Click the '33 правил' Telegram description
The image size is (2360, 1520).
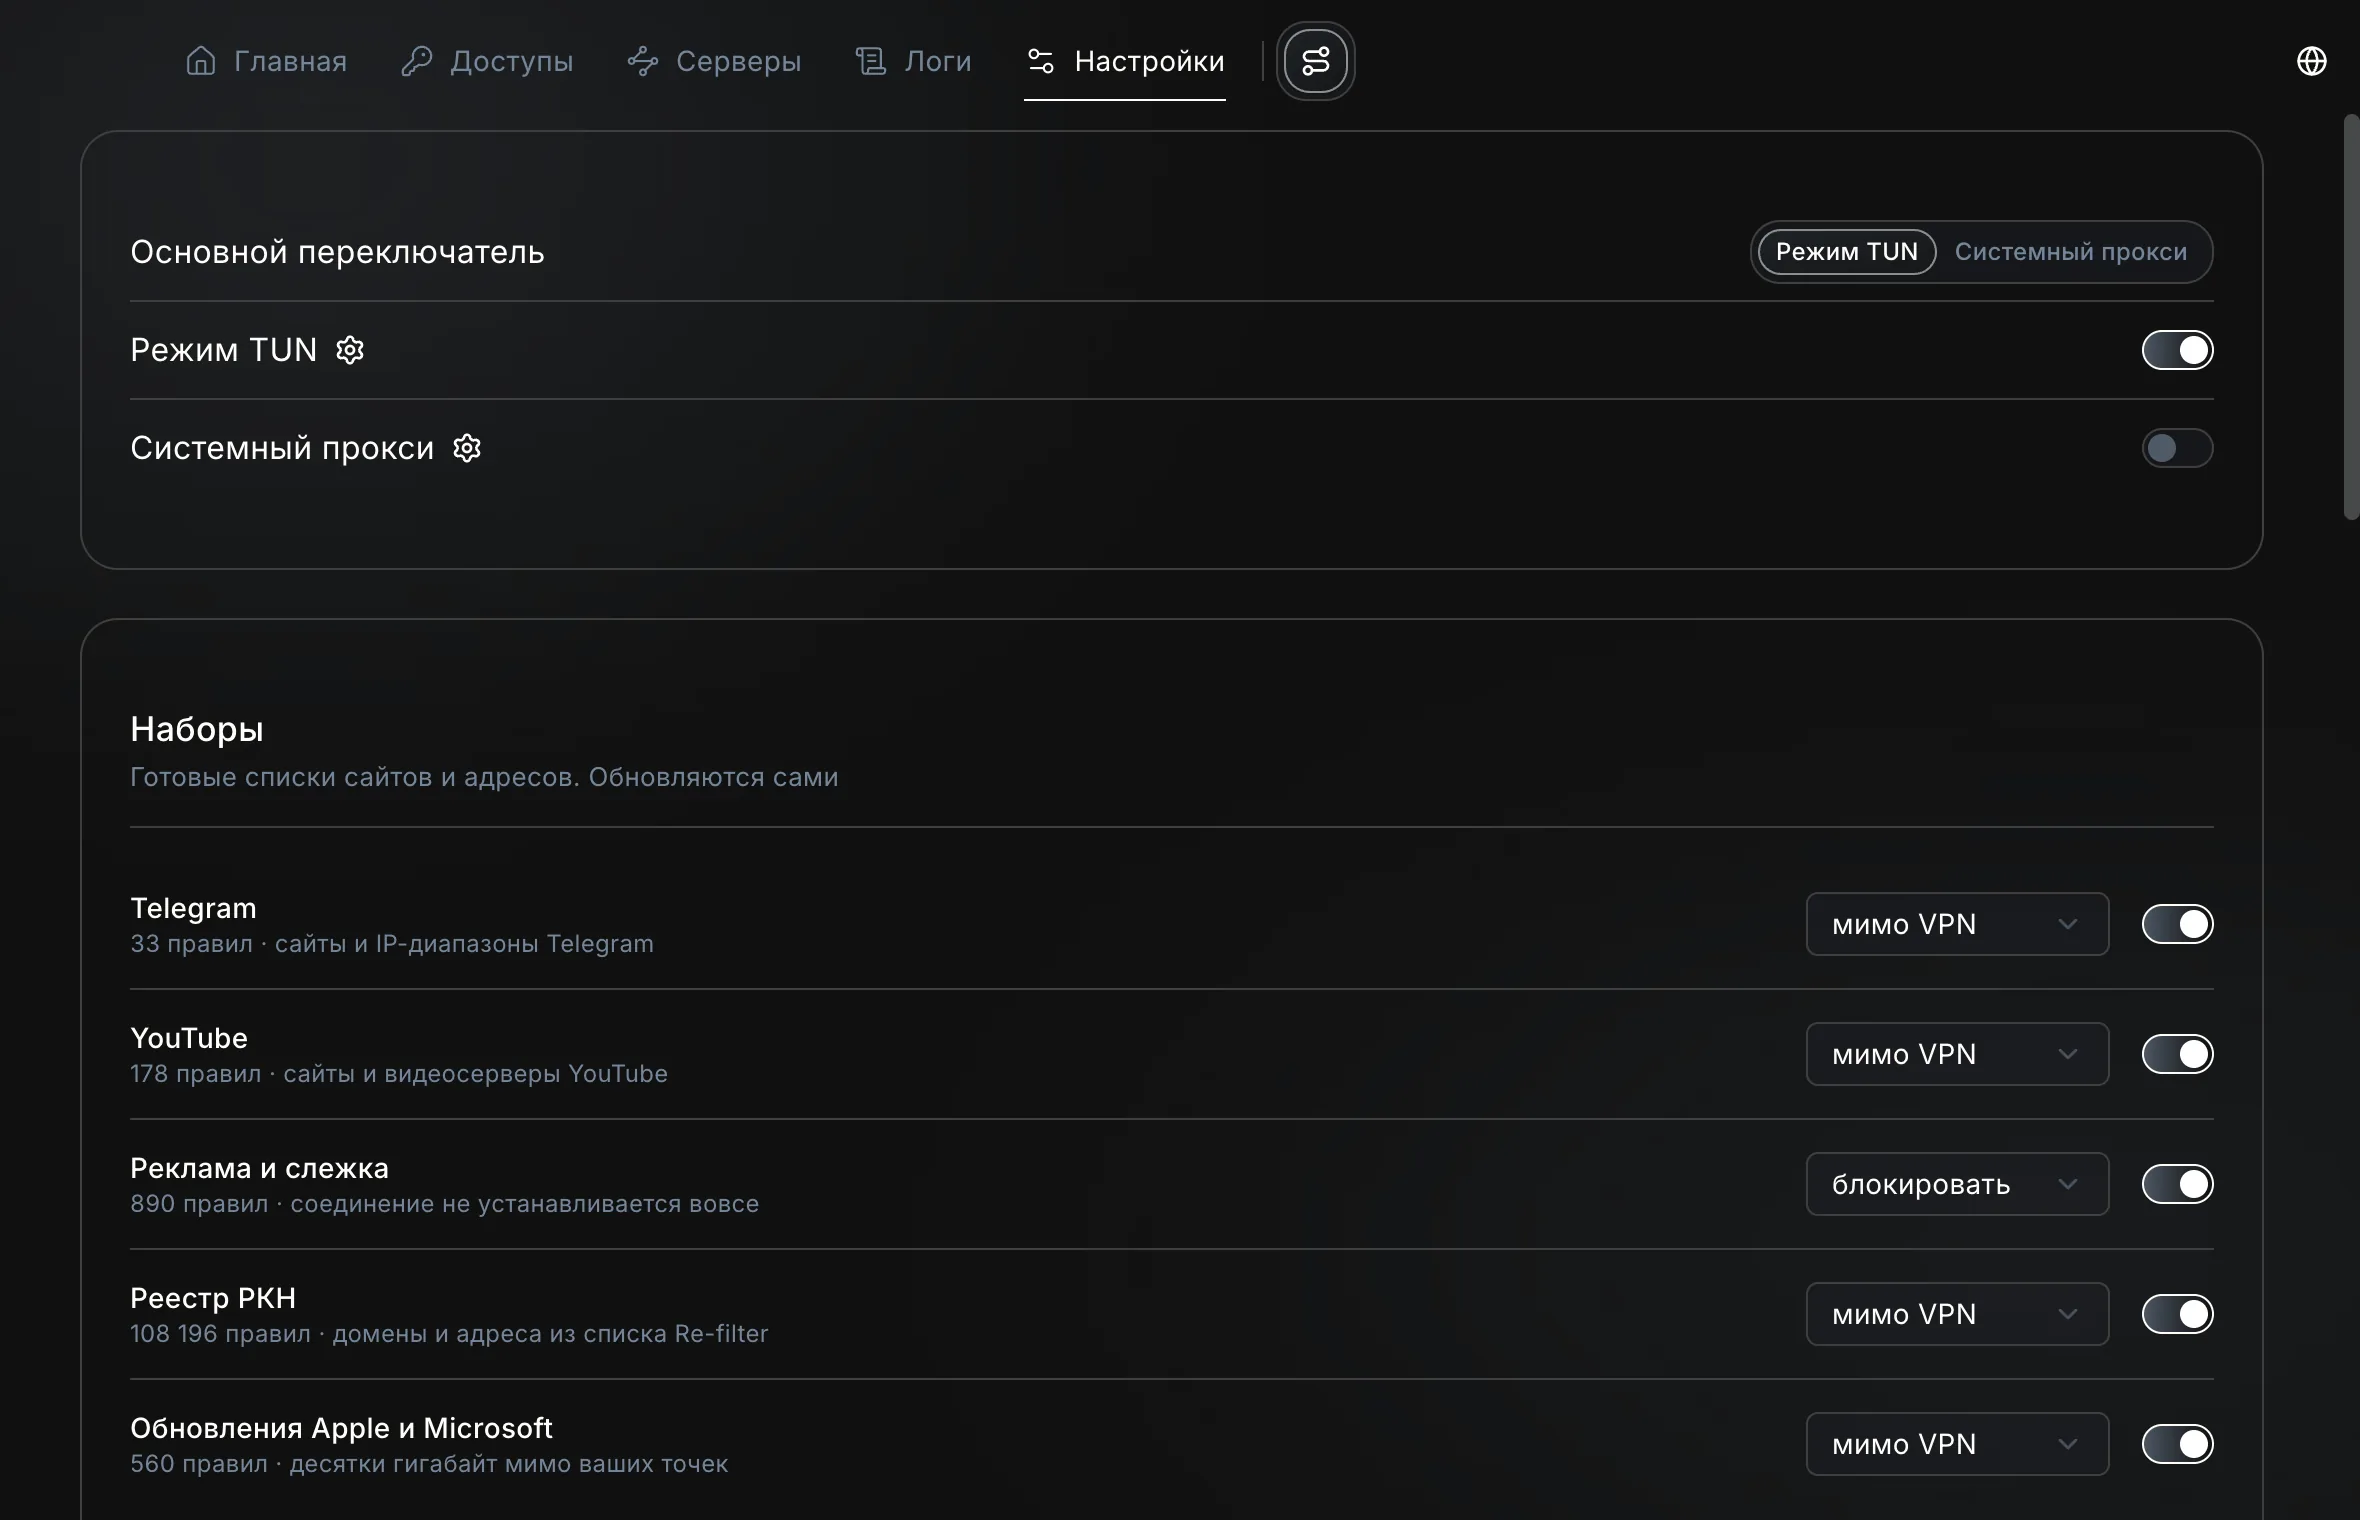click(392, 944)
